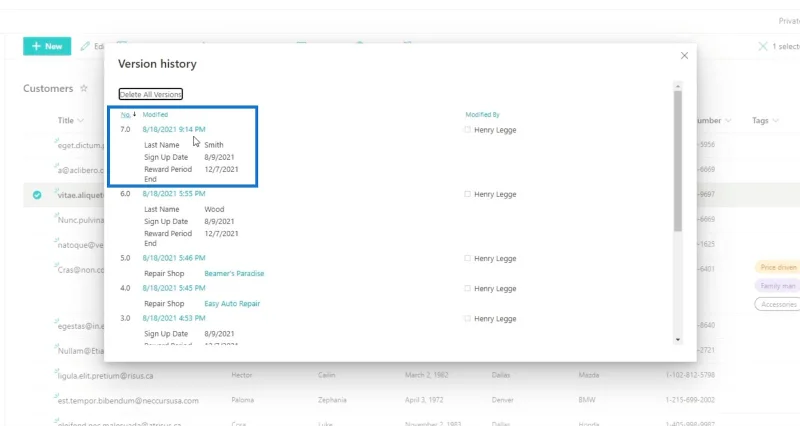Click the New button in Customers list

[47, 46]
